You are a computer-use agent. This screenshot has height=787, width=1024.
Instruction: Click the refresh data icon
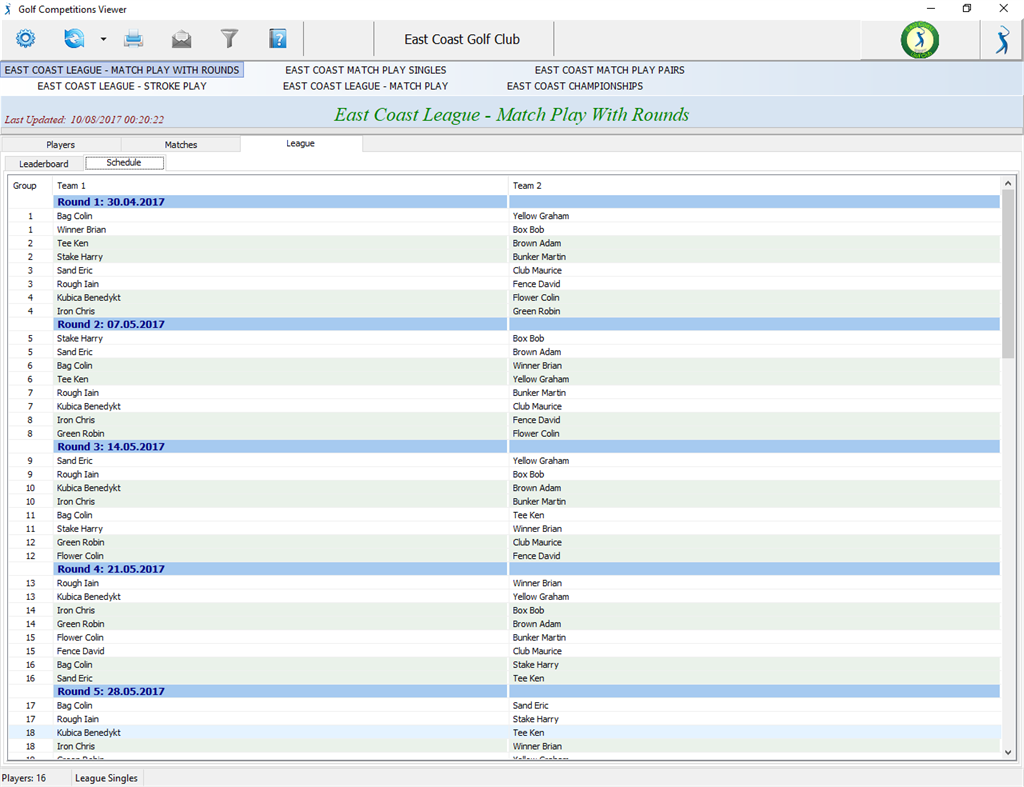[x=72, y=39]
